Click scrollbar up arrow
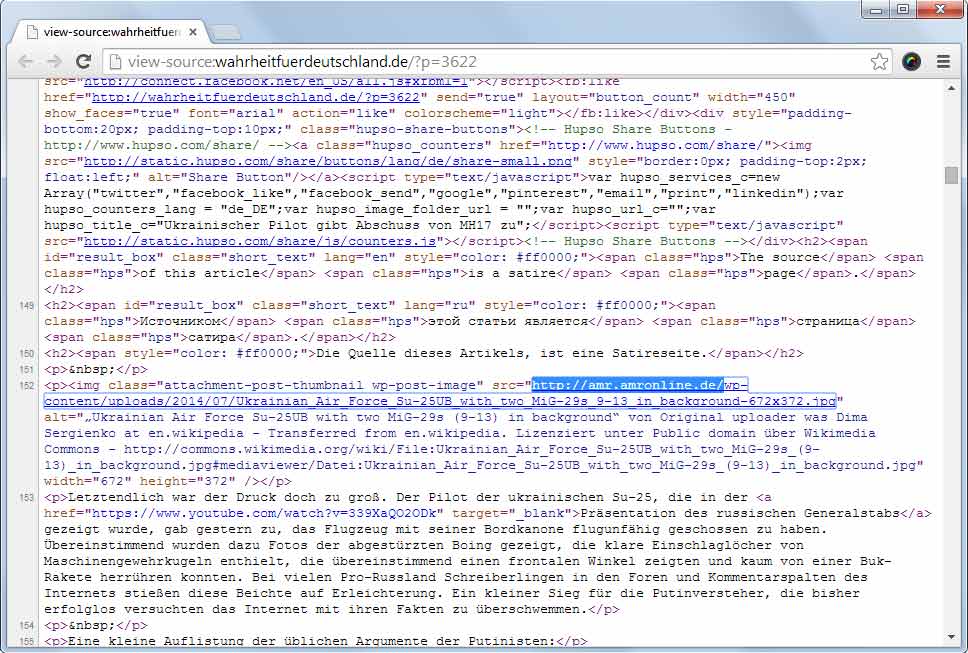968x653 pixels. [x=951, y=88]
